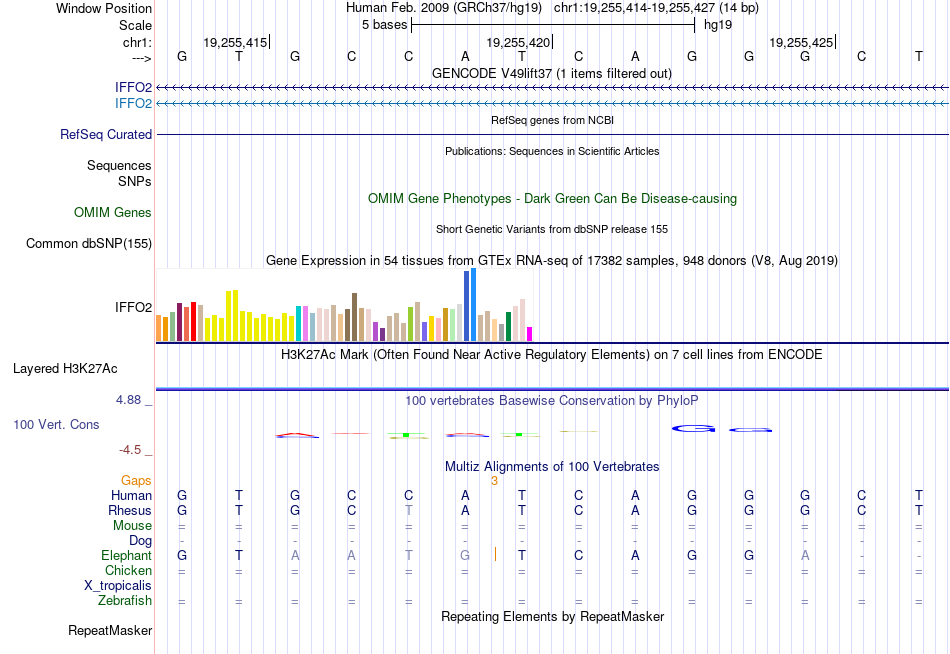The height and width of the screenshot is (654, 950).
Task: Click Short Genetic Variants from dbSNP title
Action: pyautogui.click(x=552, y=229)
